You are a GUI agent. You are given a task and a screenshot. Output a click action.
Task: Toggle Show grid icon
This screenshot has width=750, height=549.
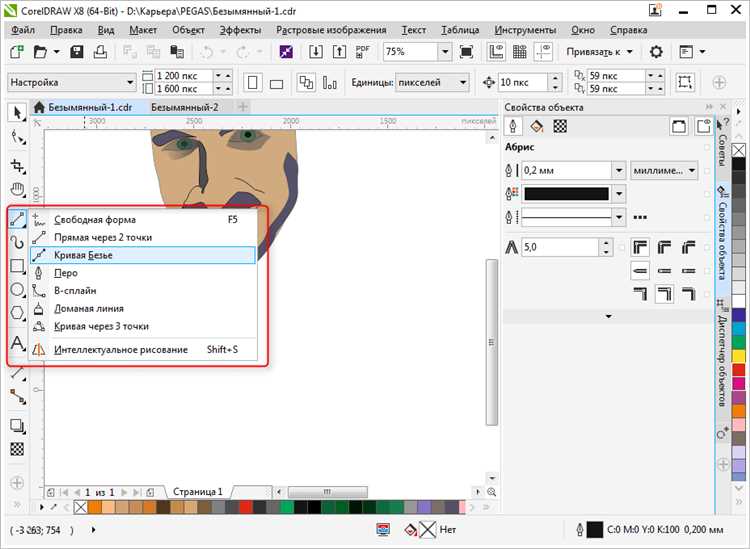pos(520,52)
